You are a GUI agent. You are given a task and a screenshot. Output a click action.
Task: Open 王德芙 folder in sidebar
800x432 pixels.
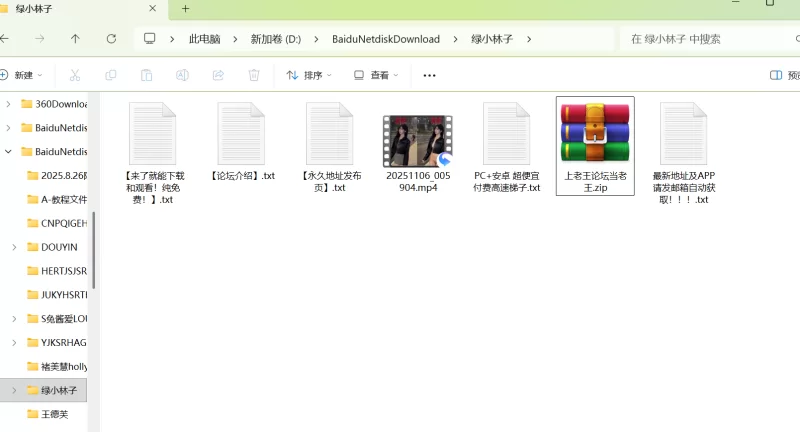pyautogui.click(x=47, y=414)
